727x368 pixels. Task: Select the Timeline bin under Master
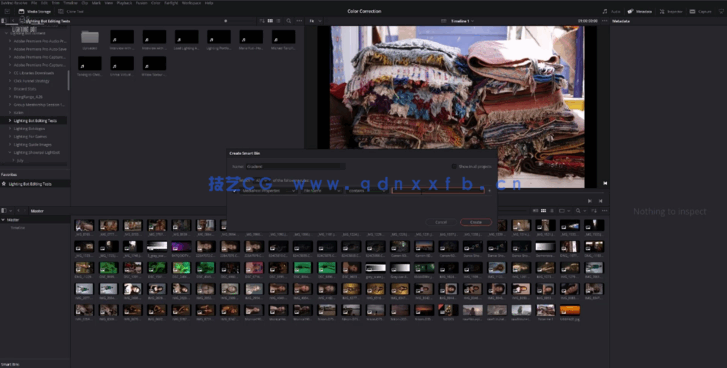[18, 228]
